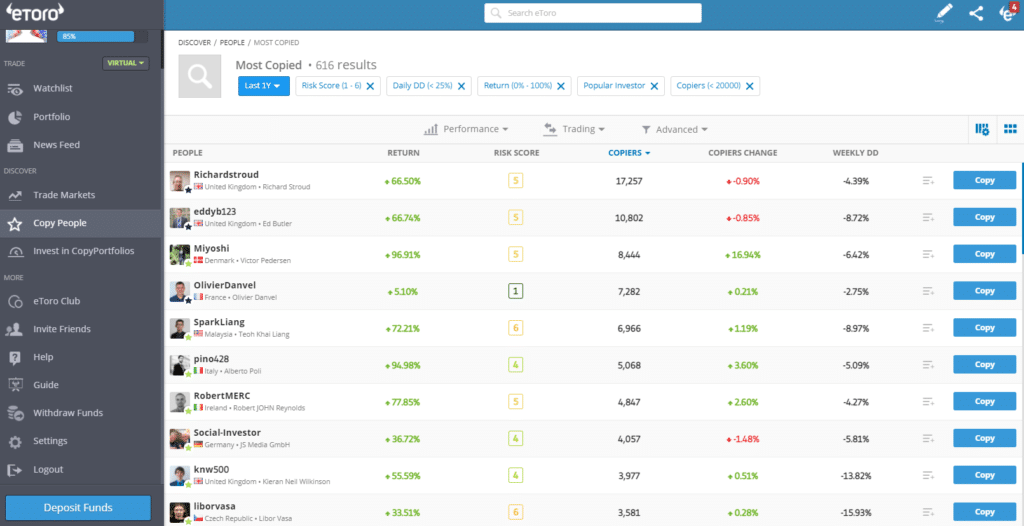Sort by the COPIERS column header

629,153
